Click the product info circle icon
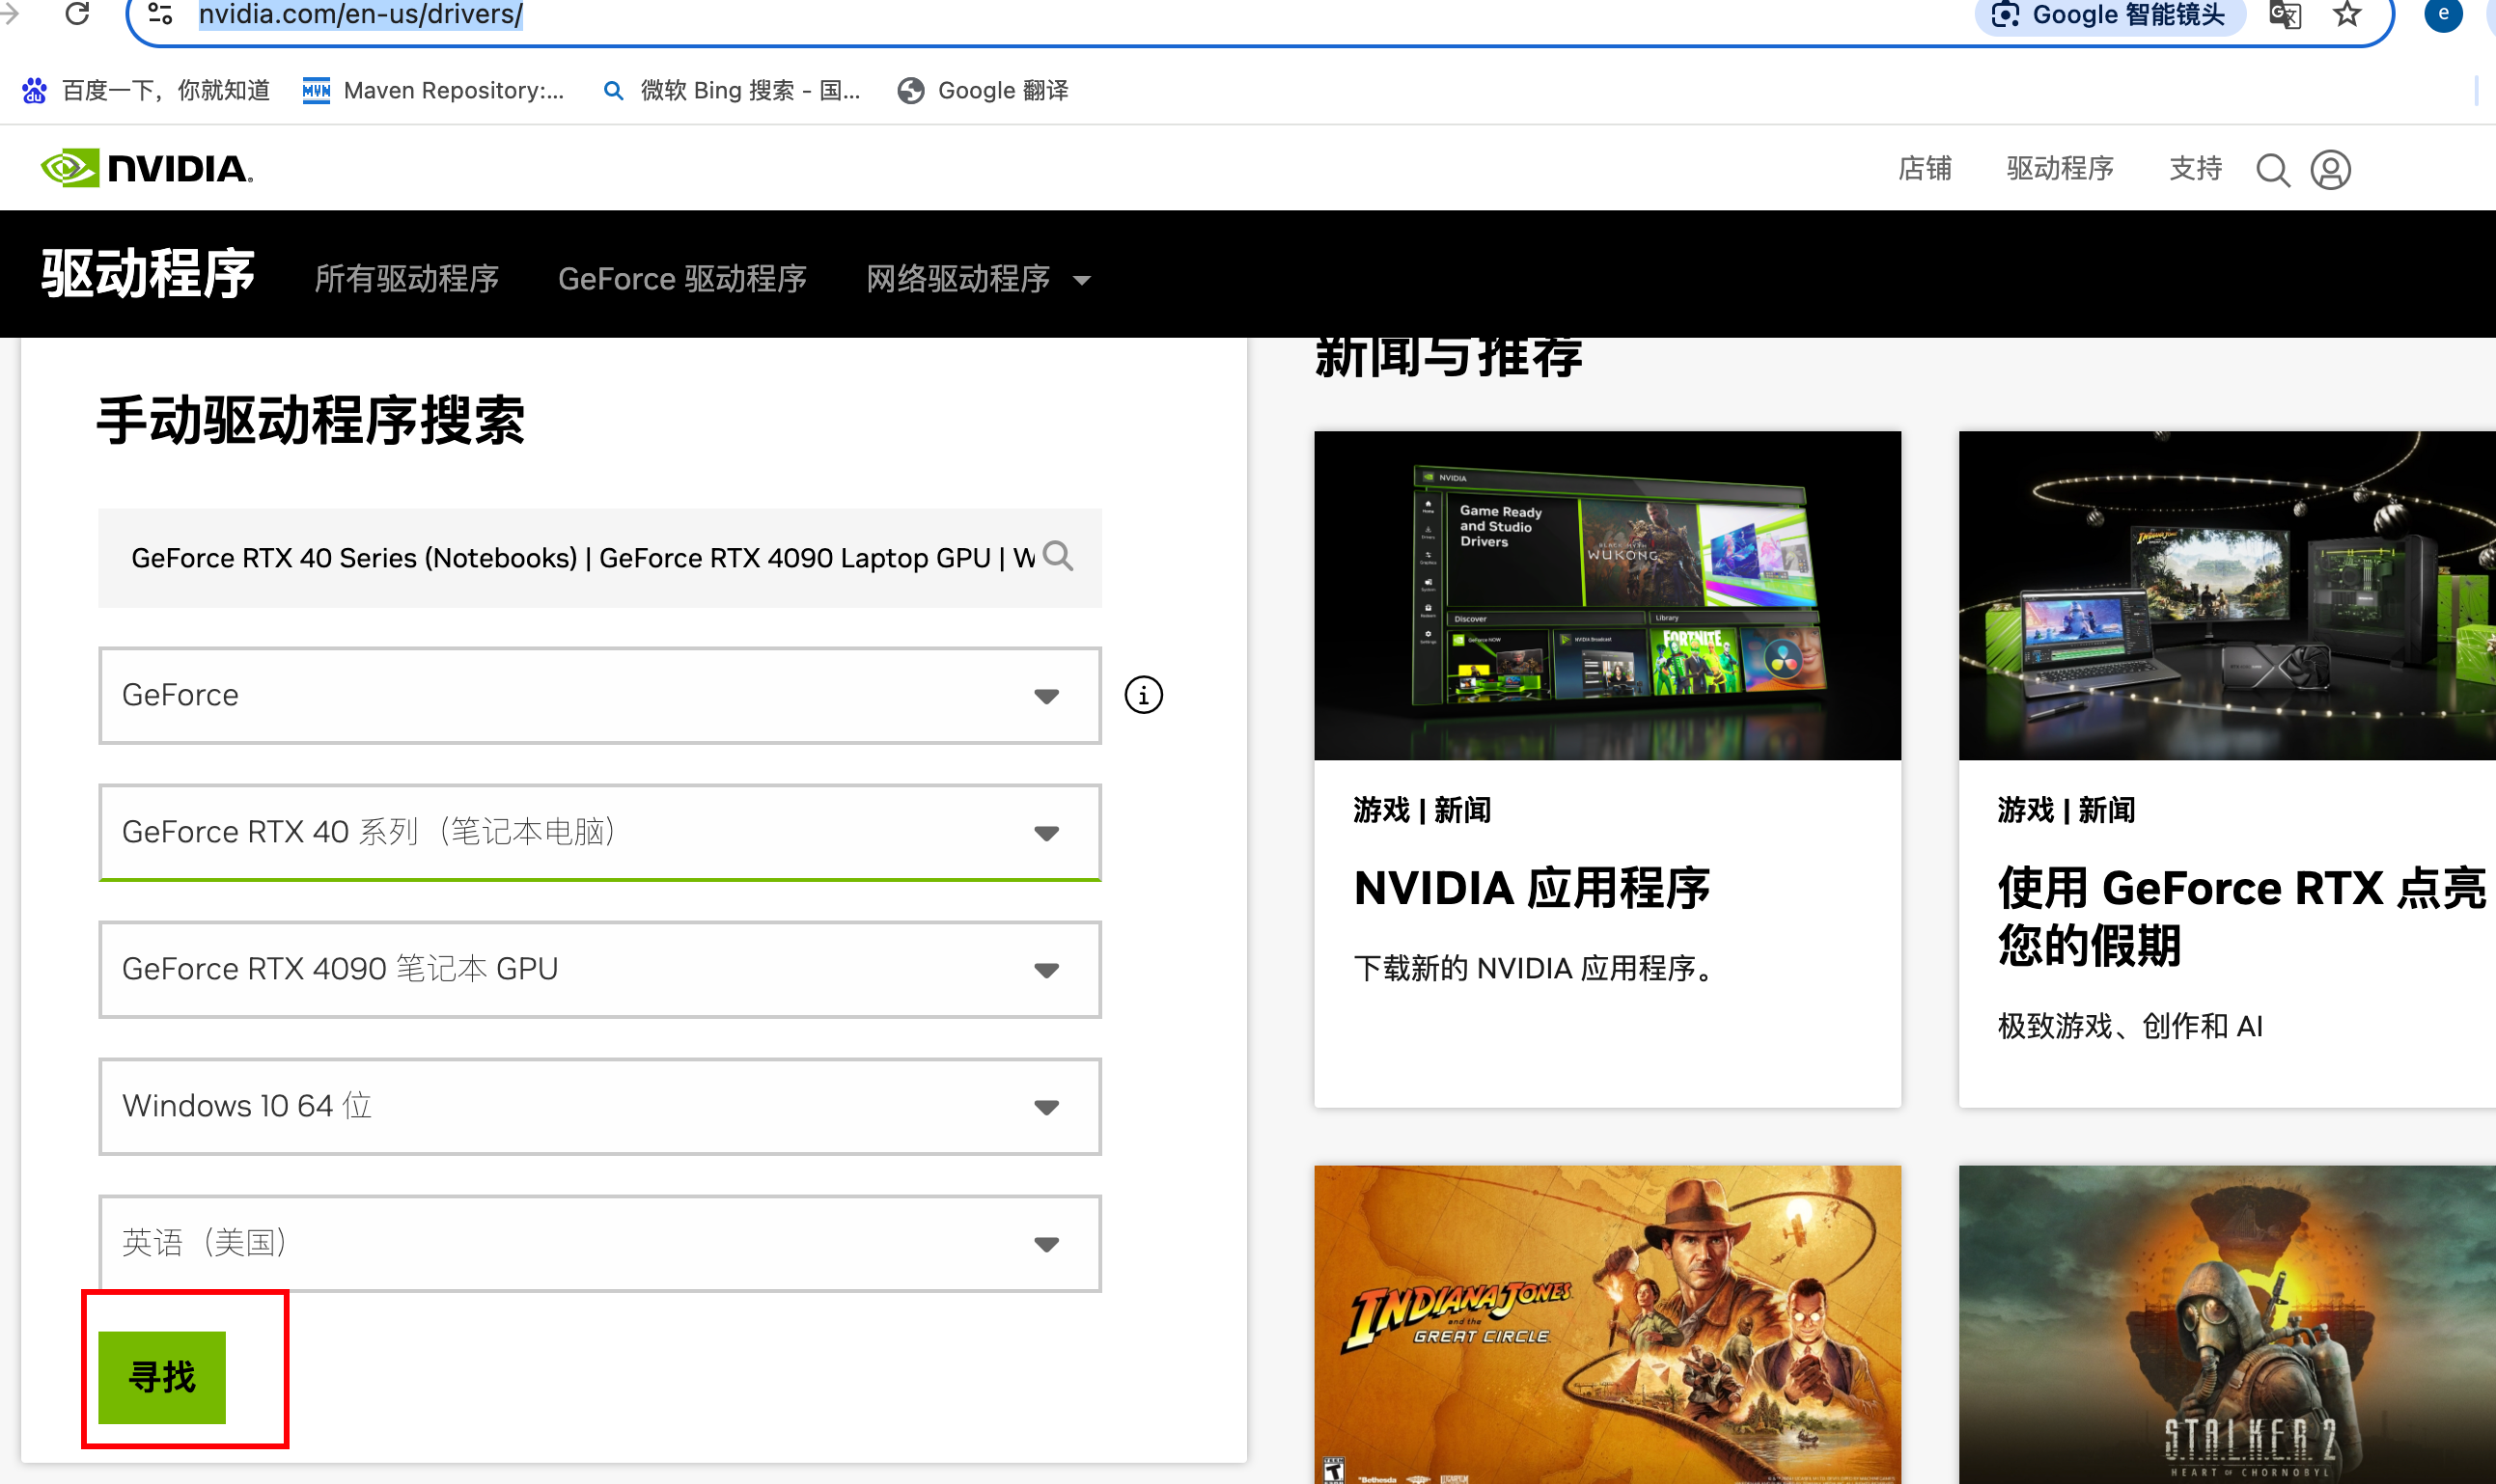Screen dimensions: 2496x1484 pos(1143,695)
